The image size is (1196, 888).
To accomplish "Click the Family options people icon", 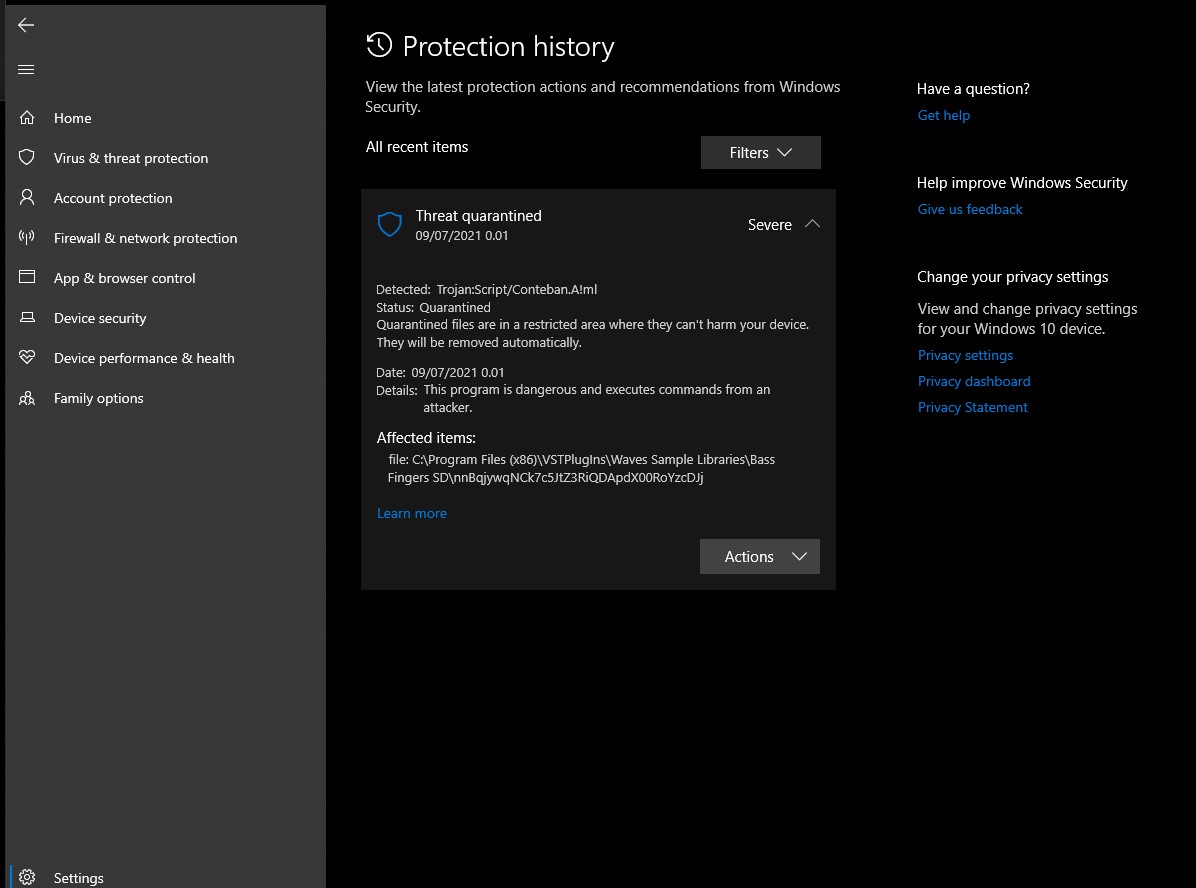I will pos(27,398).
